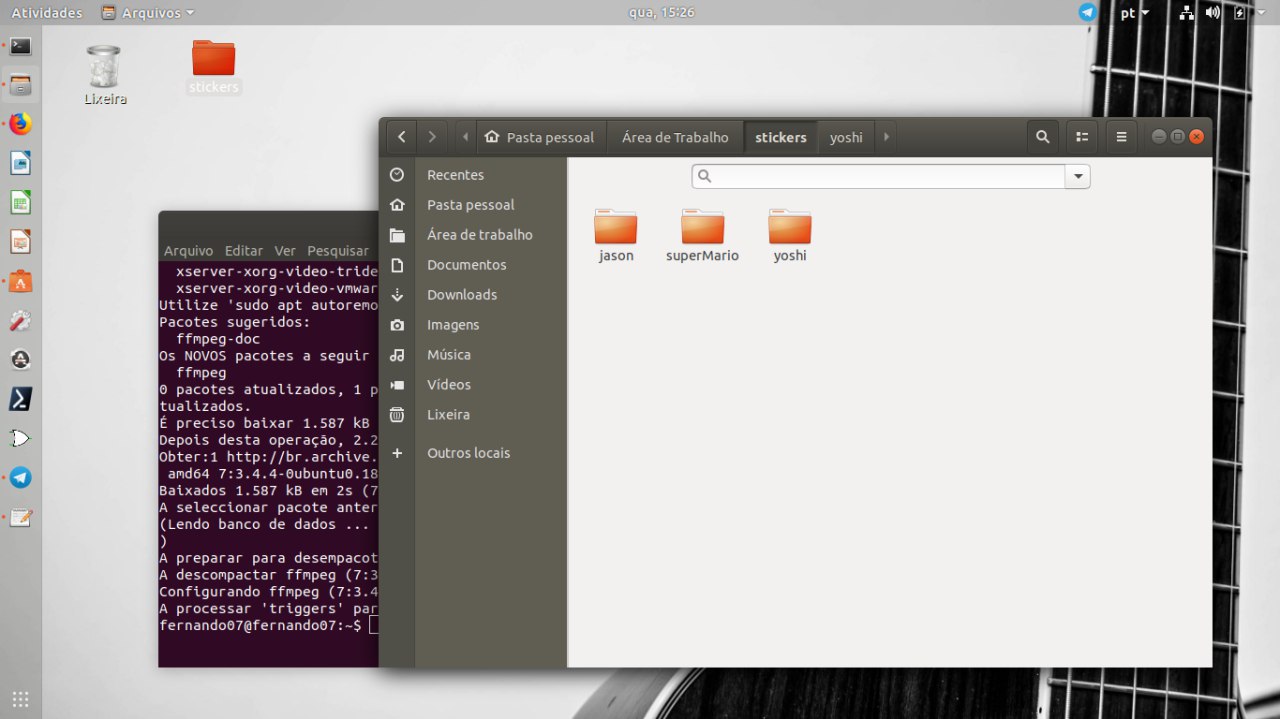The height and width of the screenshot is (719, 1280).
Task: Toggle the list/grid view button
Action: 1082,137
